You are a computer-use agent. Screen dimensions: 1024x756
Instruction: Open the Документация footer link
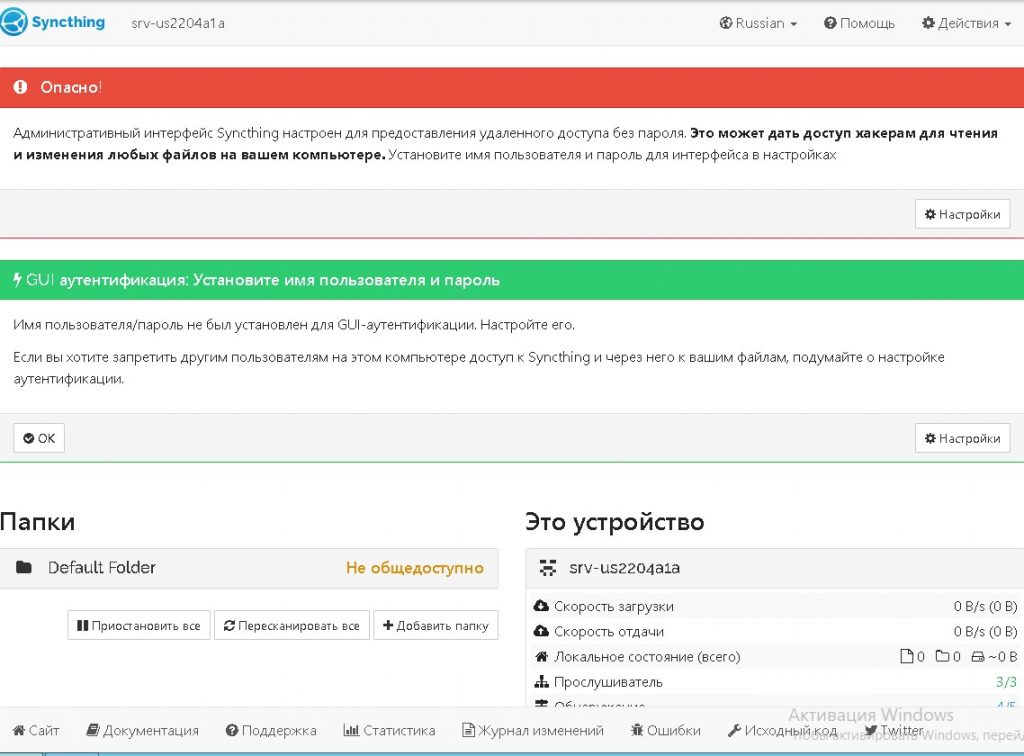(142, 731)
